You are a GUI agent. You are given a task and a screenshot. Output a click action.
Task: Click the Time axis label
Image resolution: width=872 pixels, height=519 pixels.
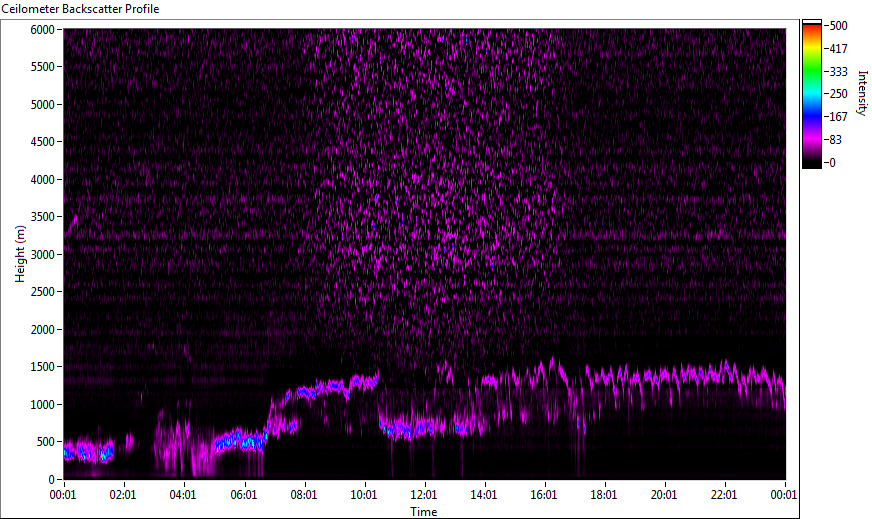click(x=424, y=512)
